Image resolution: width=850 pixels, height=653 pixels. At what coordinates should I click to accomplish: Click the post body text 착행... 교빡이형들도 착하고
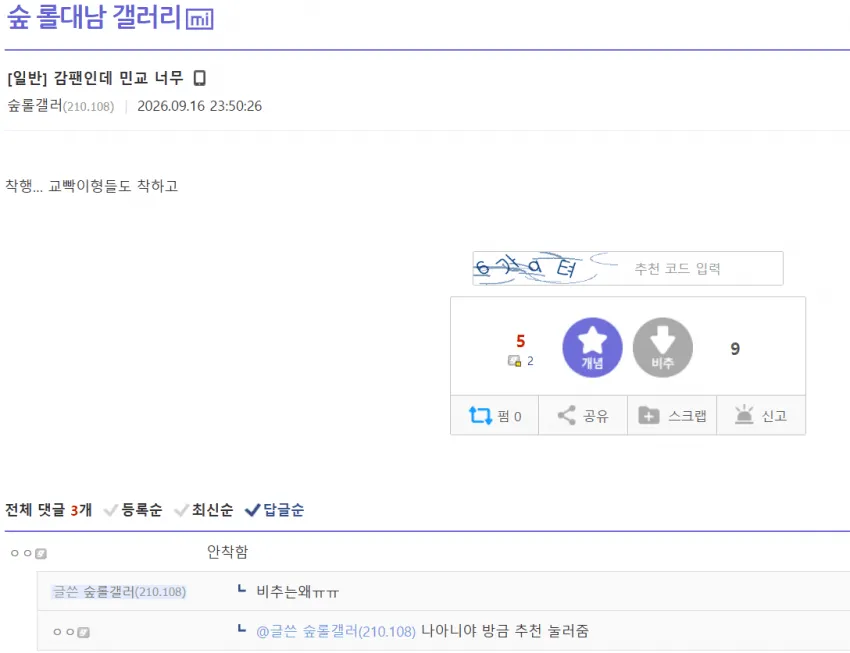[92, 186]
